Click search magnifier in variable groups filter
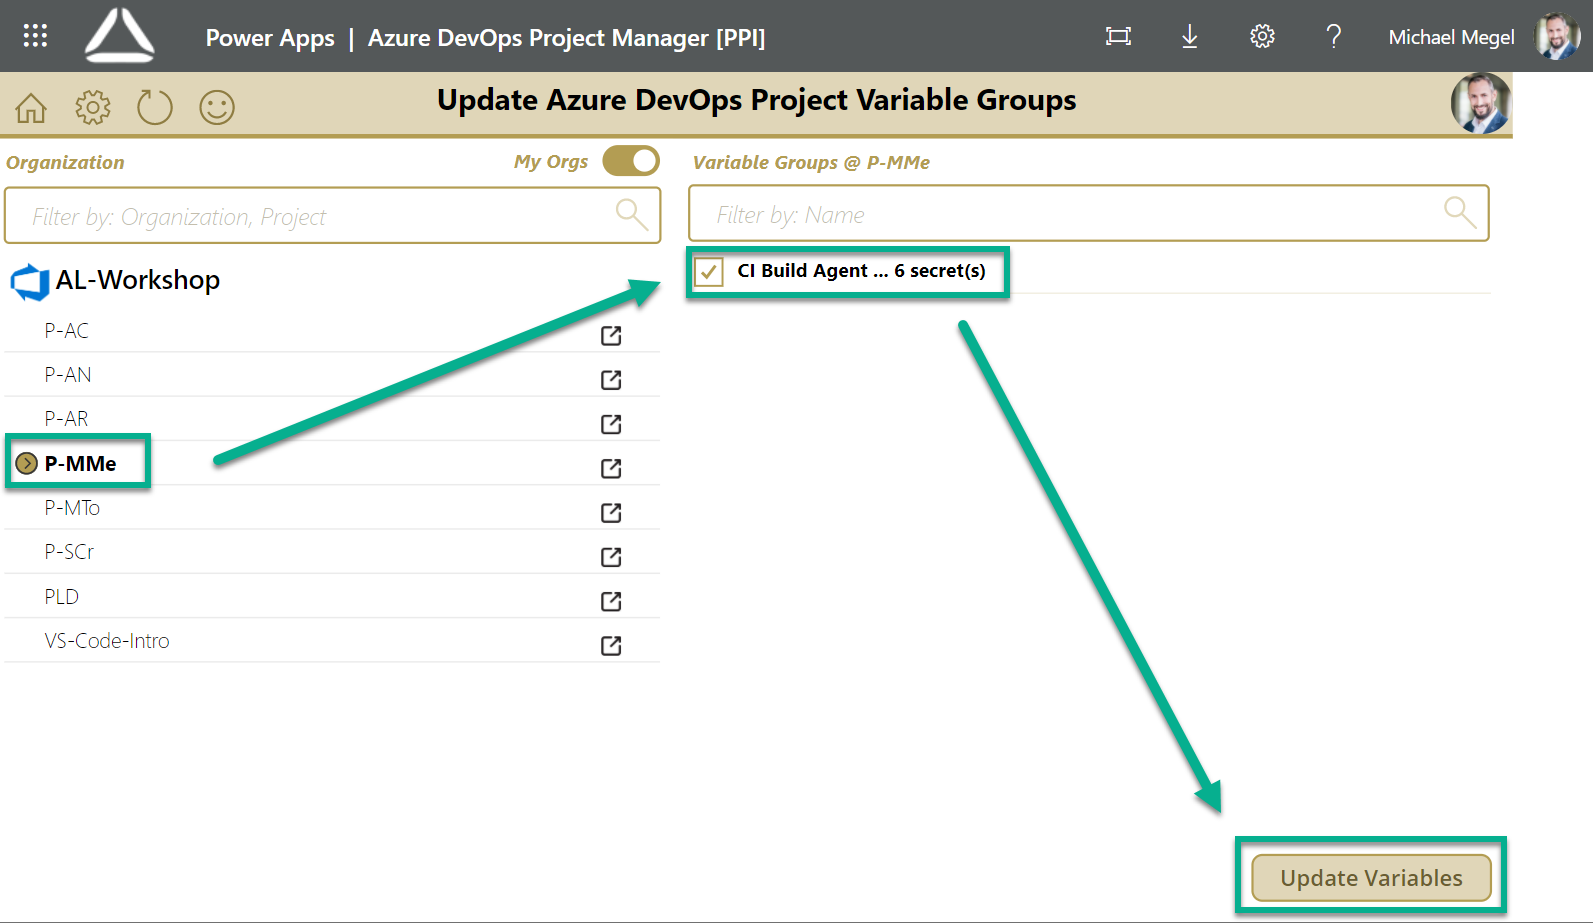Viewport: 1593px width, 923px height. [x=1460, y=212]
